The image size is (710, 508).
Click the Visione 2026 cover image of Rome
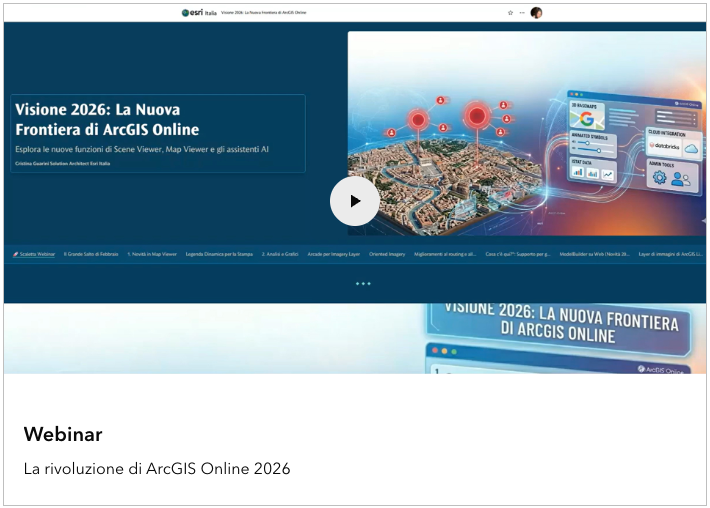click(x=527, y=133)
